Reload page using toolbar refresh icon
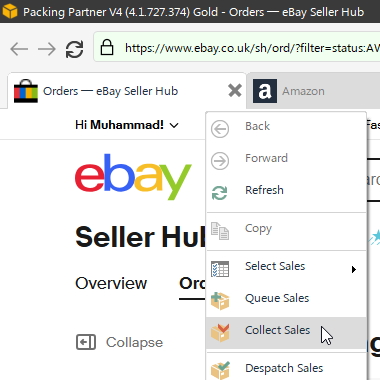This screenshot has width=380, height=380. [74, 49]
